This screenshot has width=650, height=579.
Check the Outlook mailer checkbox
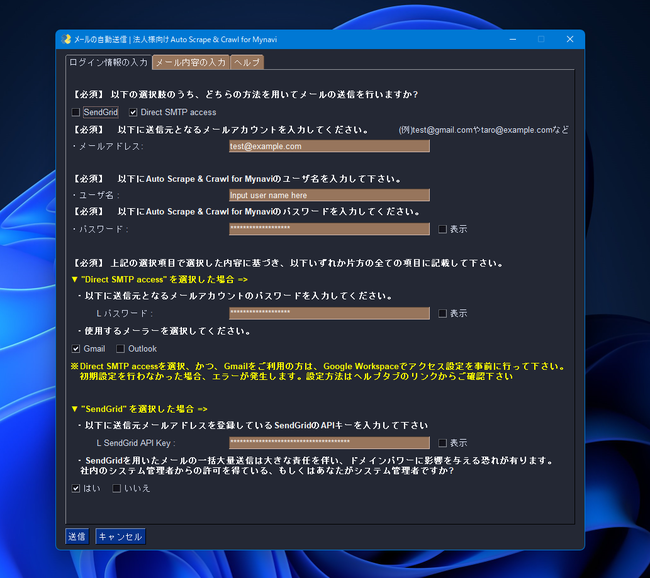[121, 348]
